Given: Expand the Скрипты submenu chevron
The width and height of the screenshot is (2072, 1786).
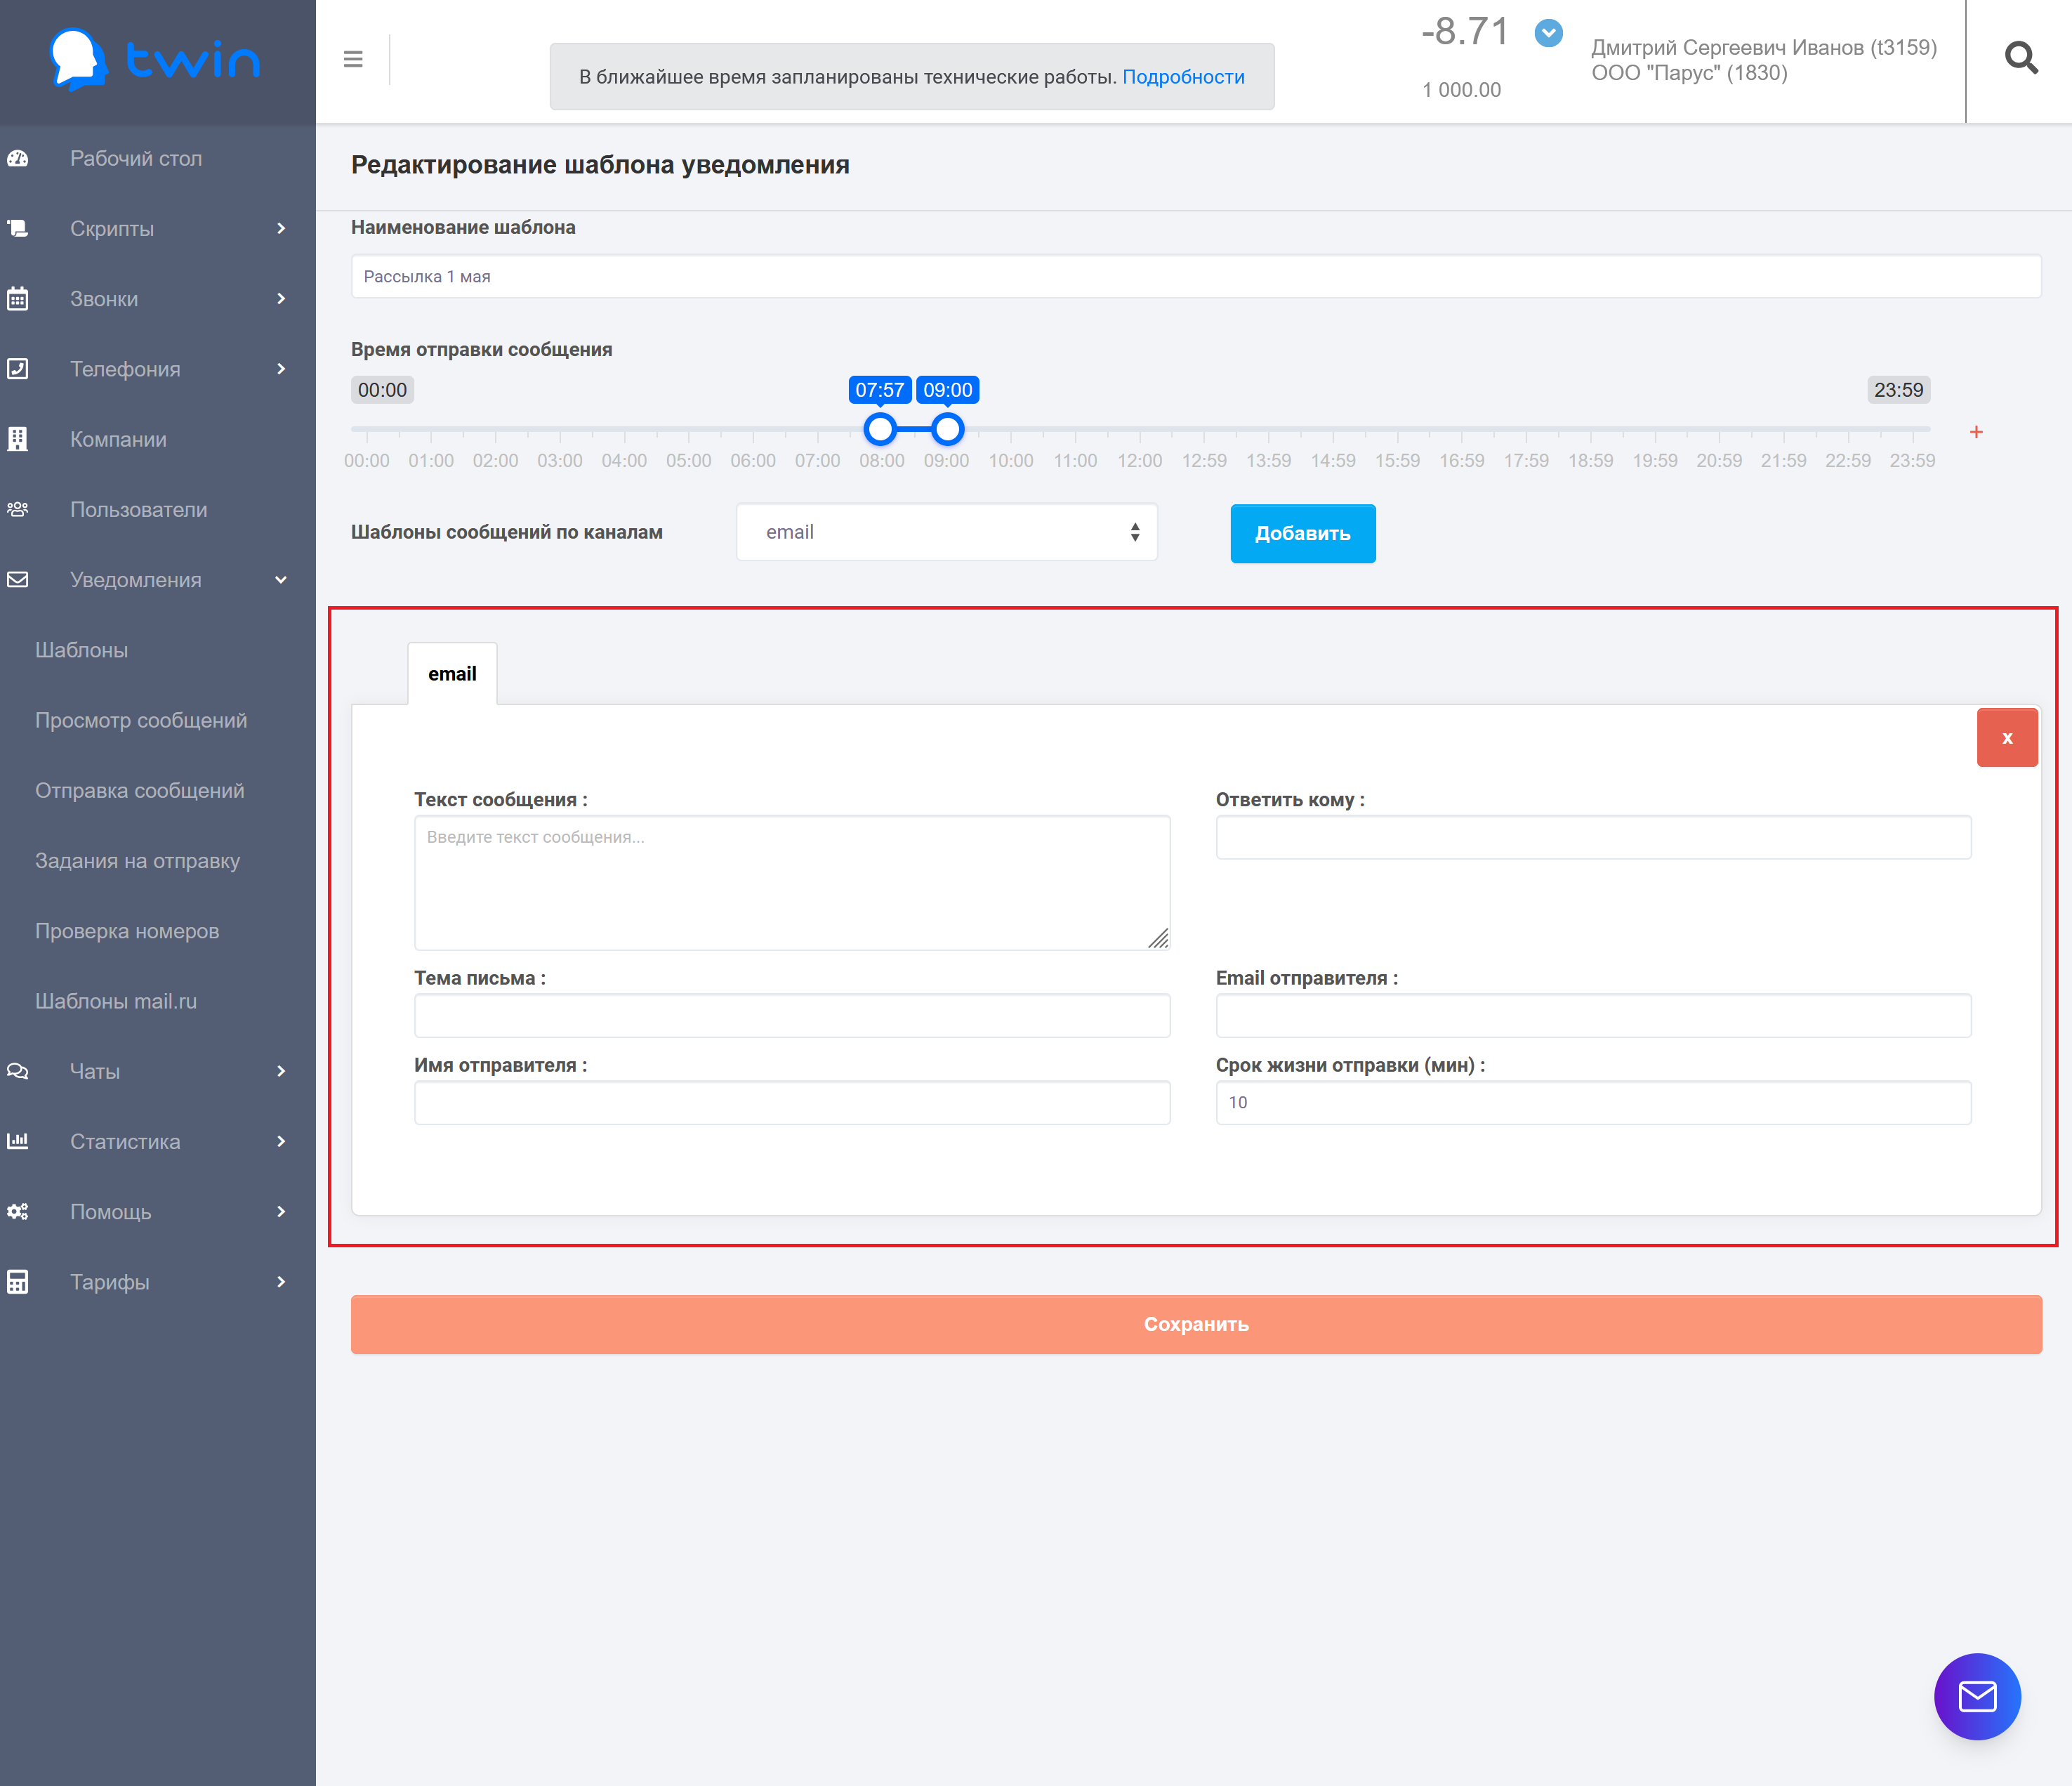Looking at the screenshot, I should (281, 228).
